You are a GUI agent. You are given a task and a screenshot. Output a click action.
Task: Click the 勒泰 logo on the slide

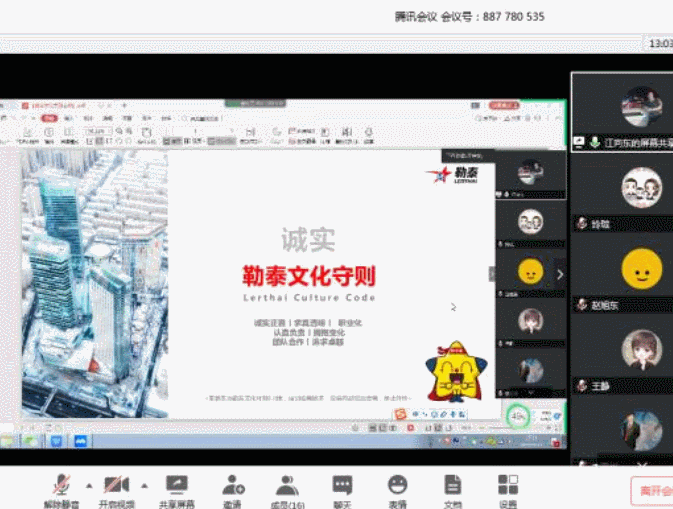pos(452,175)
